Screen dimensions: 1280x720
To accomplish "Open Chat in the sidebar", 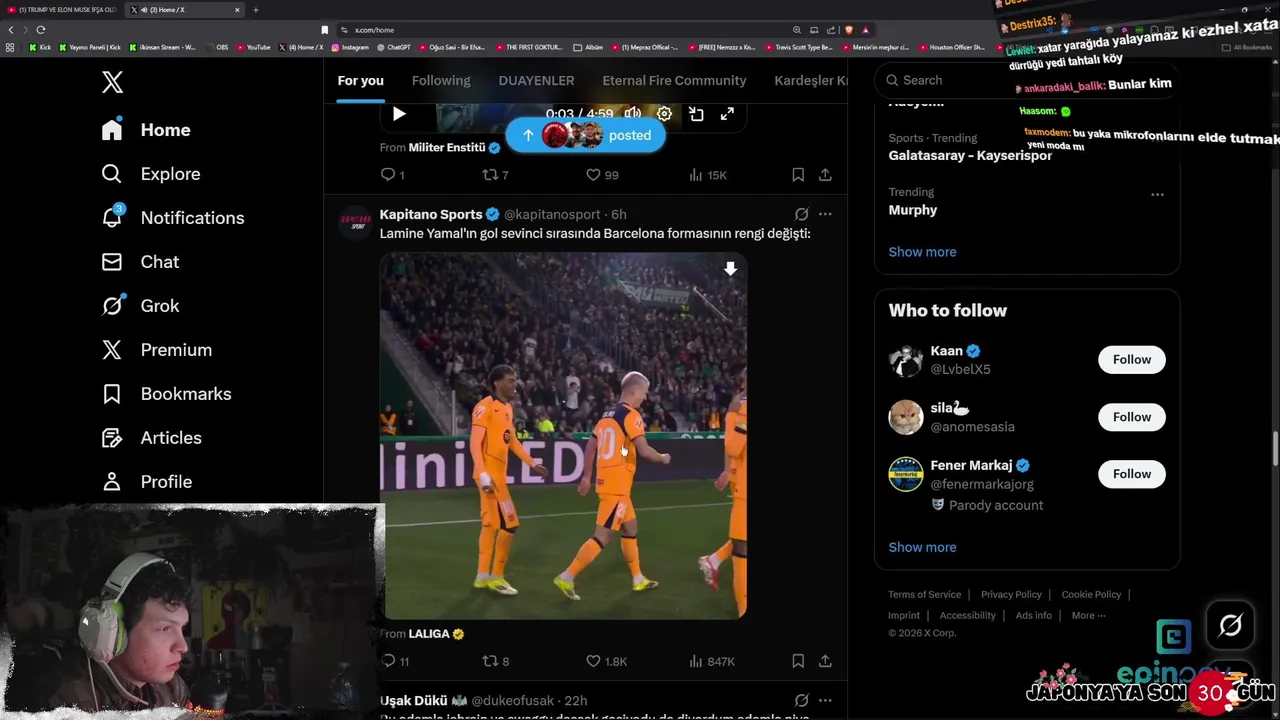I will click(140, 262).
